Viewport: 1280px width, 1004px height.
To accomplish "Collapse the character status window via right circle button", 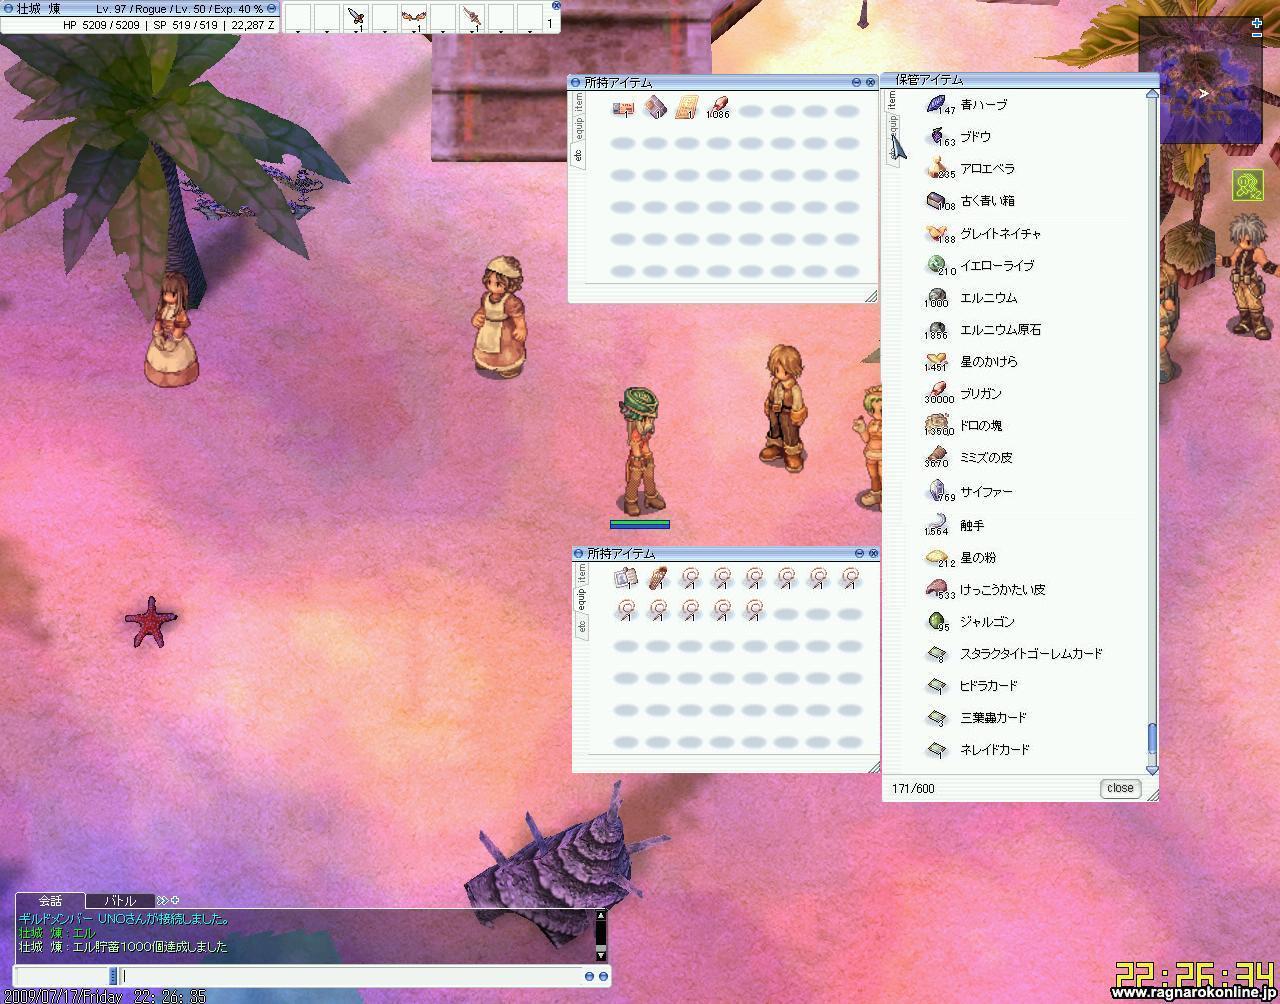I will (x=272, y=8).
